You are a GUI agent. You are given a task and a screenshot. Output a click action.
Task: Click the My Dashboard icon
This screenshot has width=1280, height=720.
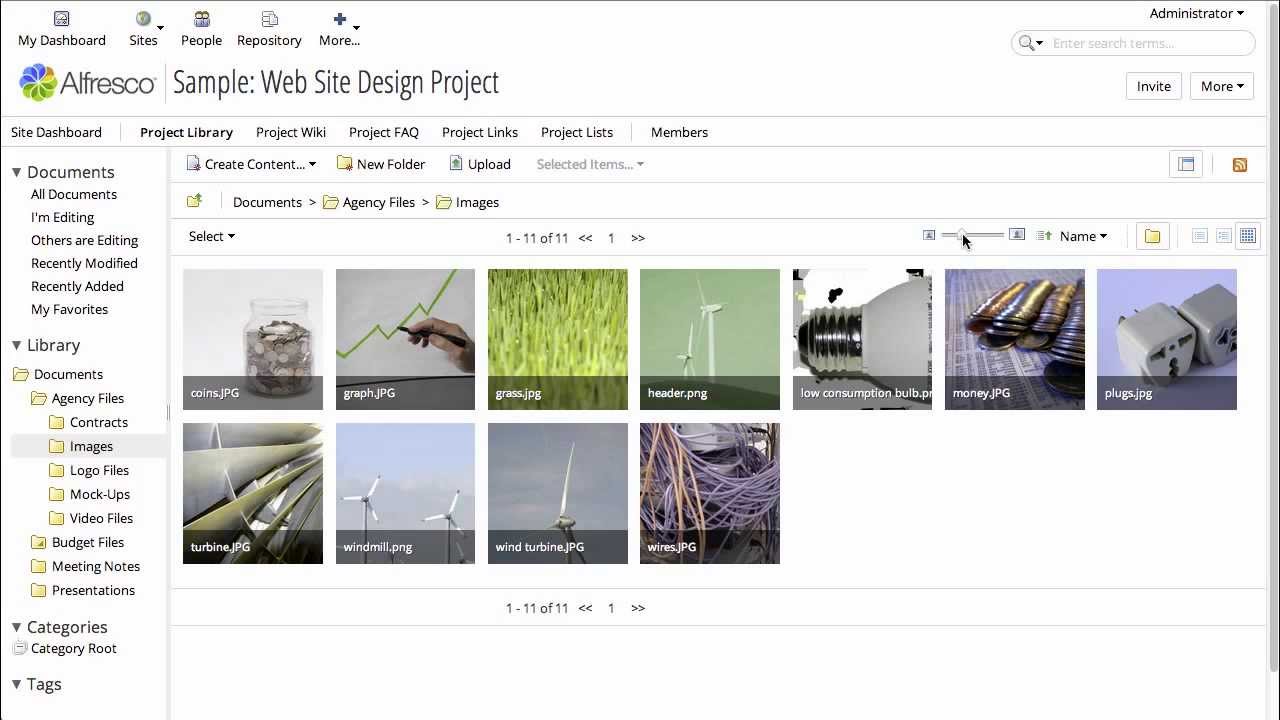pos(61,19)
